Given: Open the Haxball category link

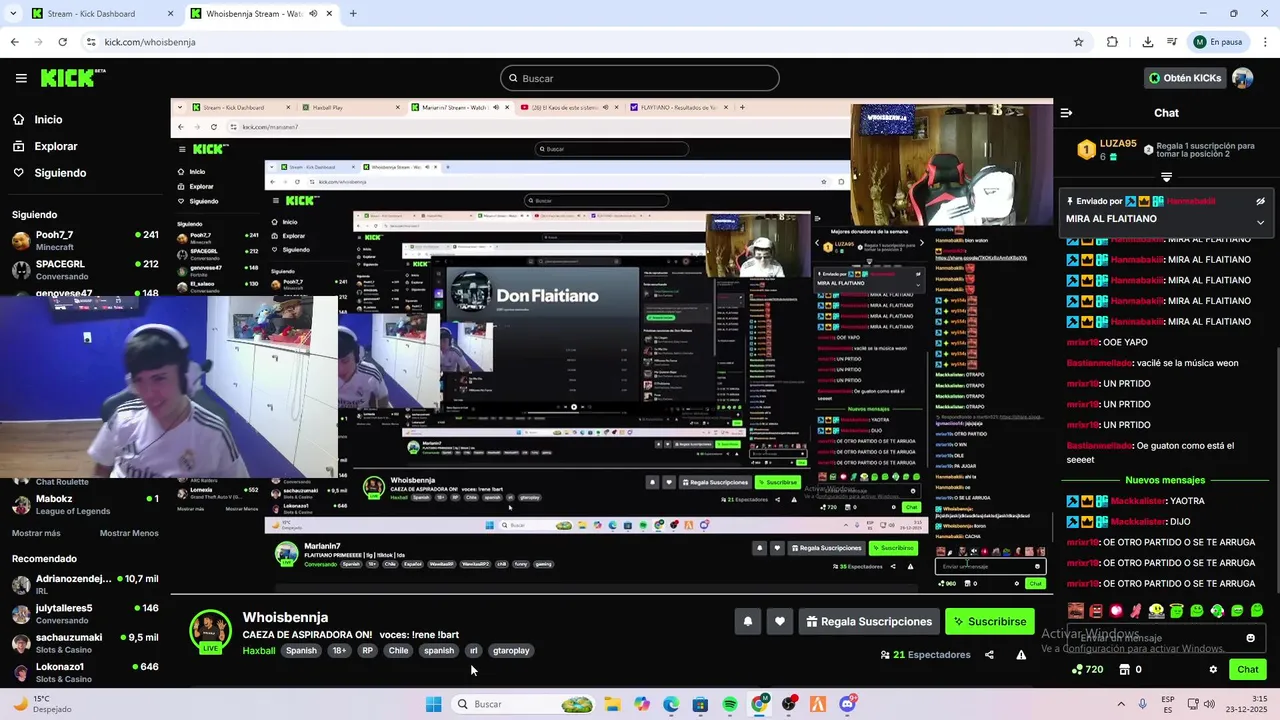Looking at the screenshot, I should [259, 650].
